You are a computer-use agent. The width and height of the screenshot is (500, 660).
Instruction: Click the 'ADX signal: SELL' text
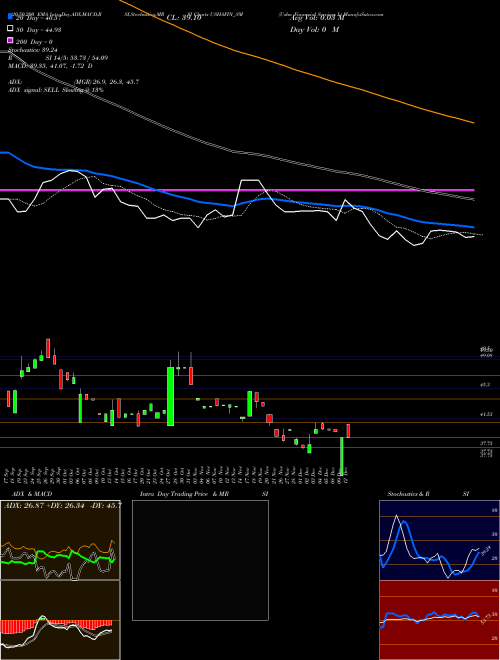(x=34, y=90)
